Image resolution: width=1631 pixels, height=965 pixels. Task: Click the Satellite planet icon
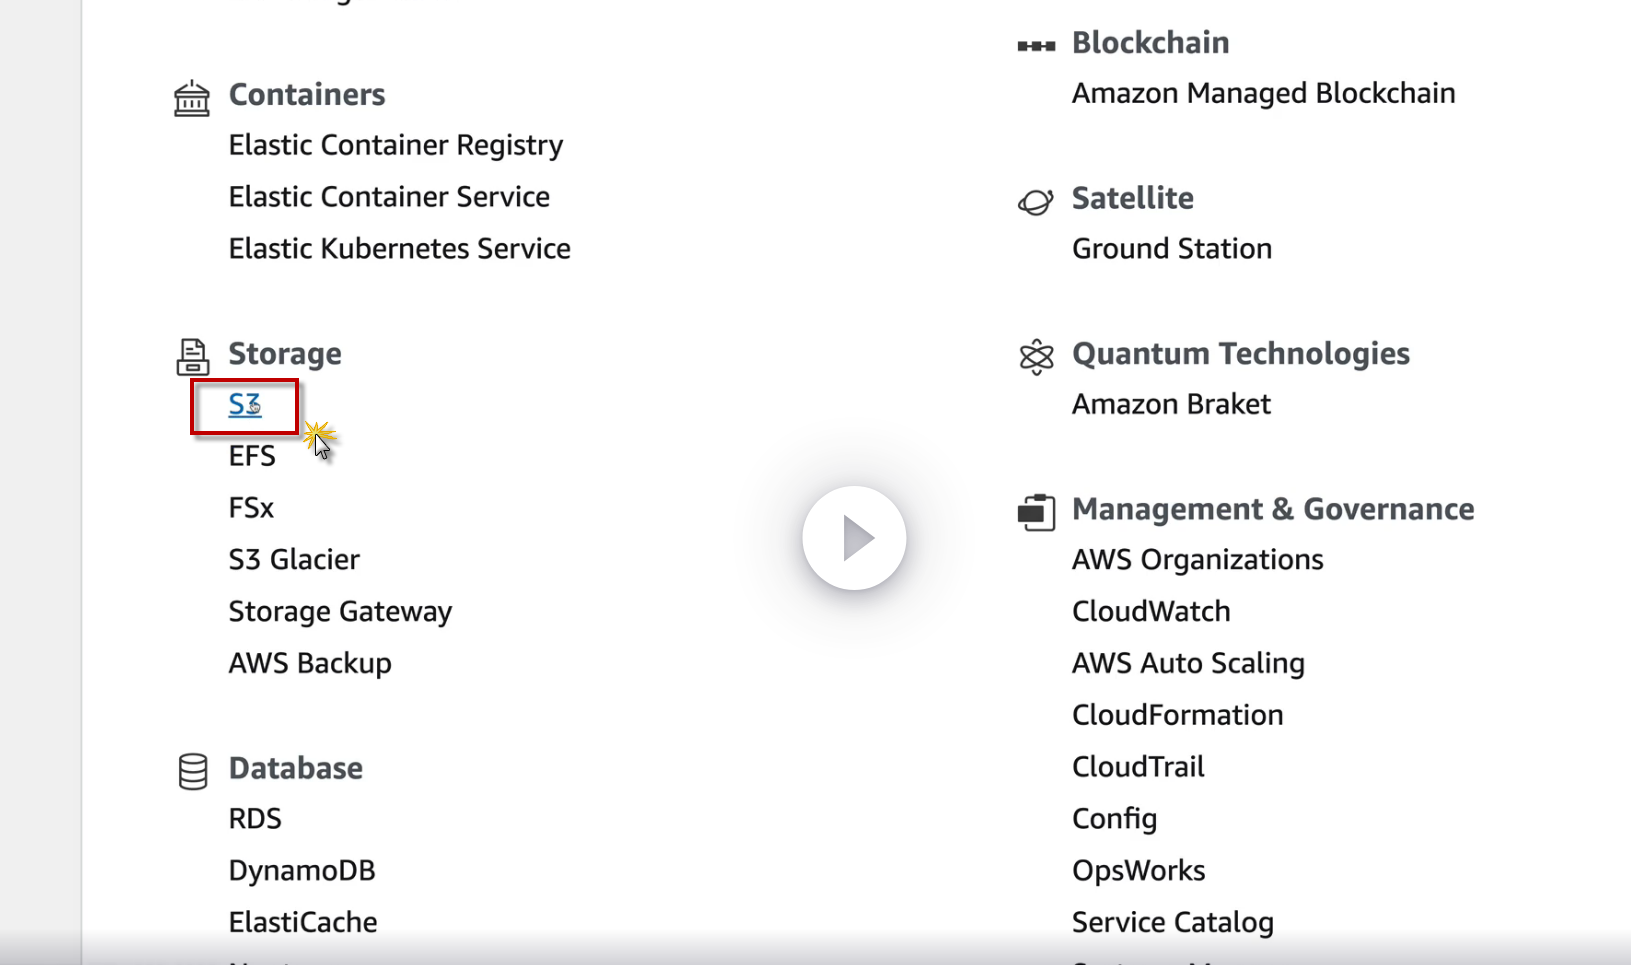tap(1036, 201)
